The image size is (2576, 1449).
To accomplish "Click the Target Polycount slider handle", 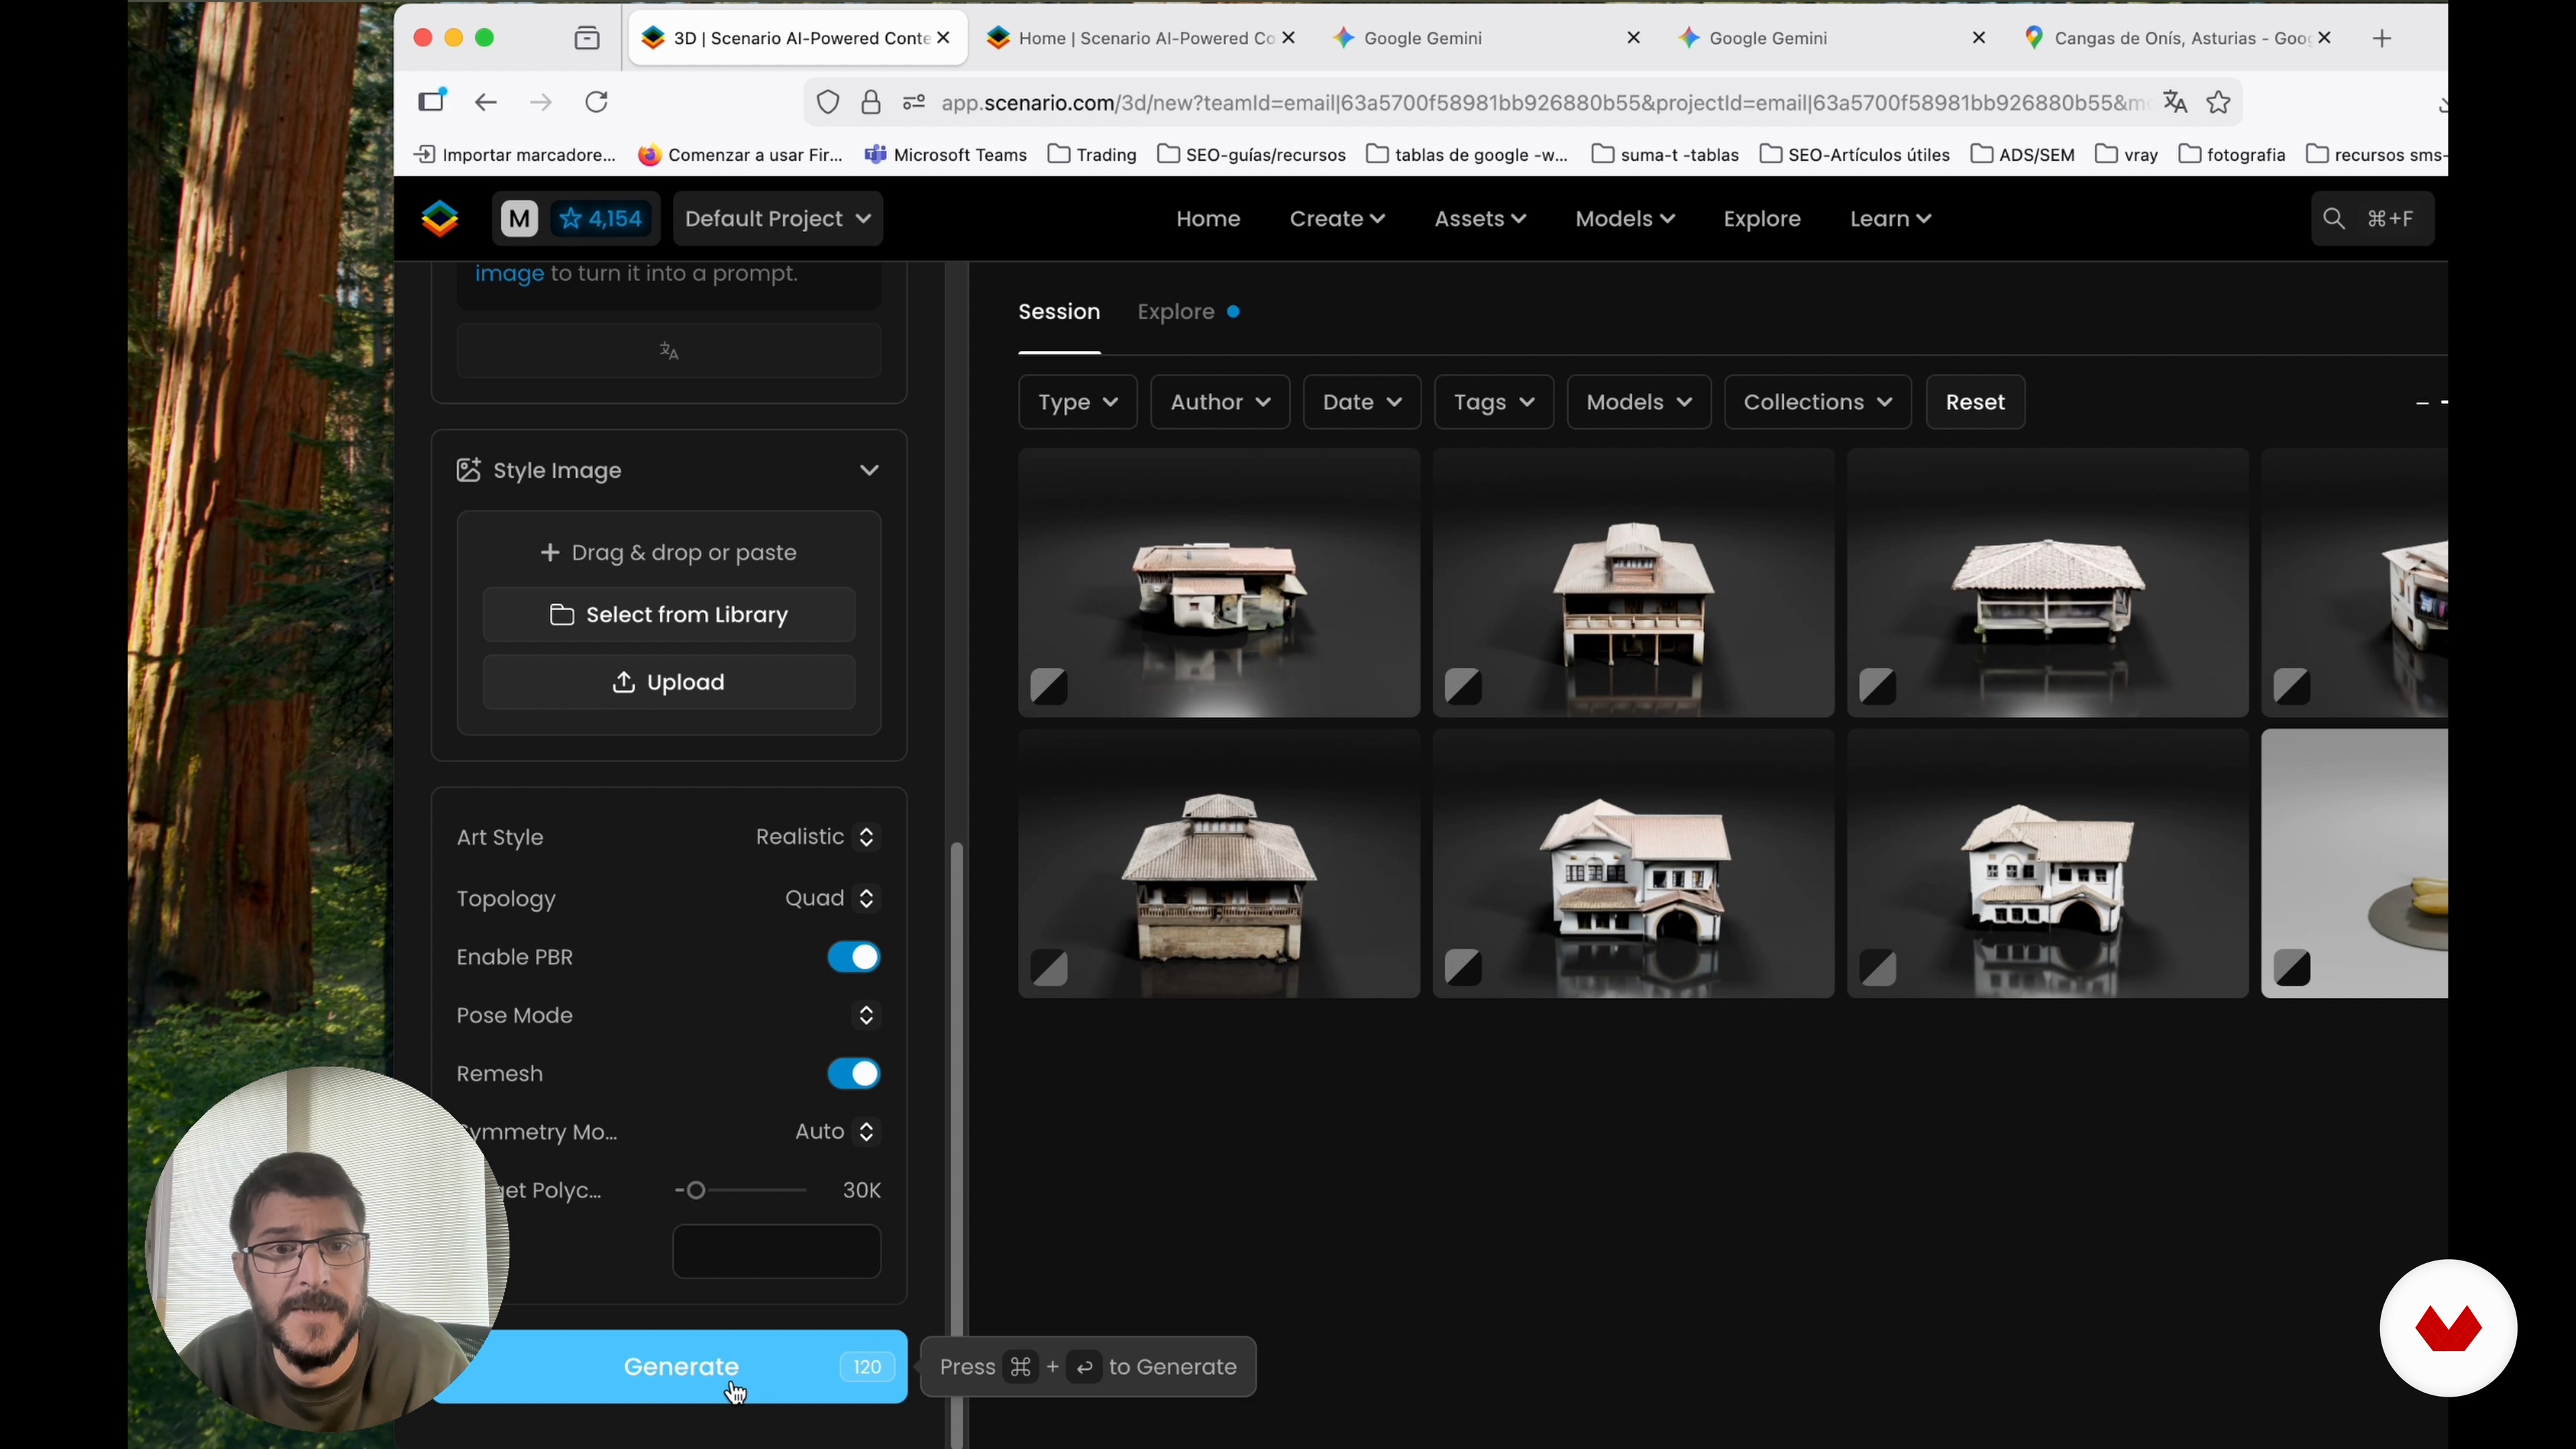I will tap(696, 1190).
